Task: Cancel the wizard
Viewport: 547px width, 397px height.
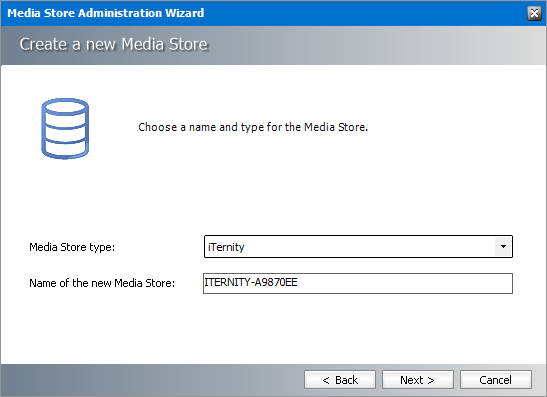Action: pyautogui.click(x=496, y=380)
